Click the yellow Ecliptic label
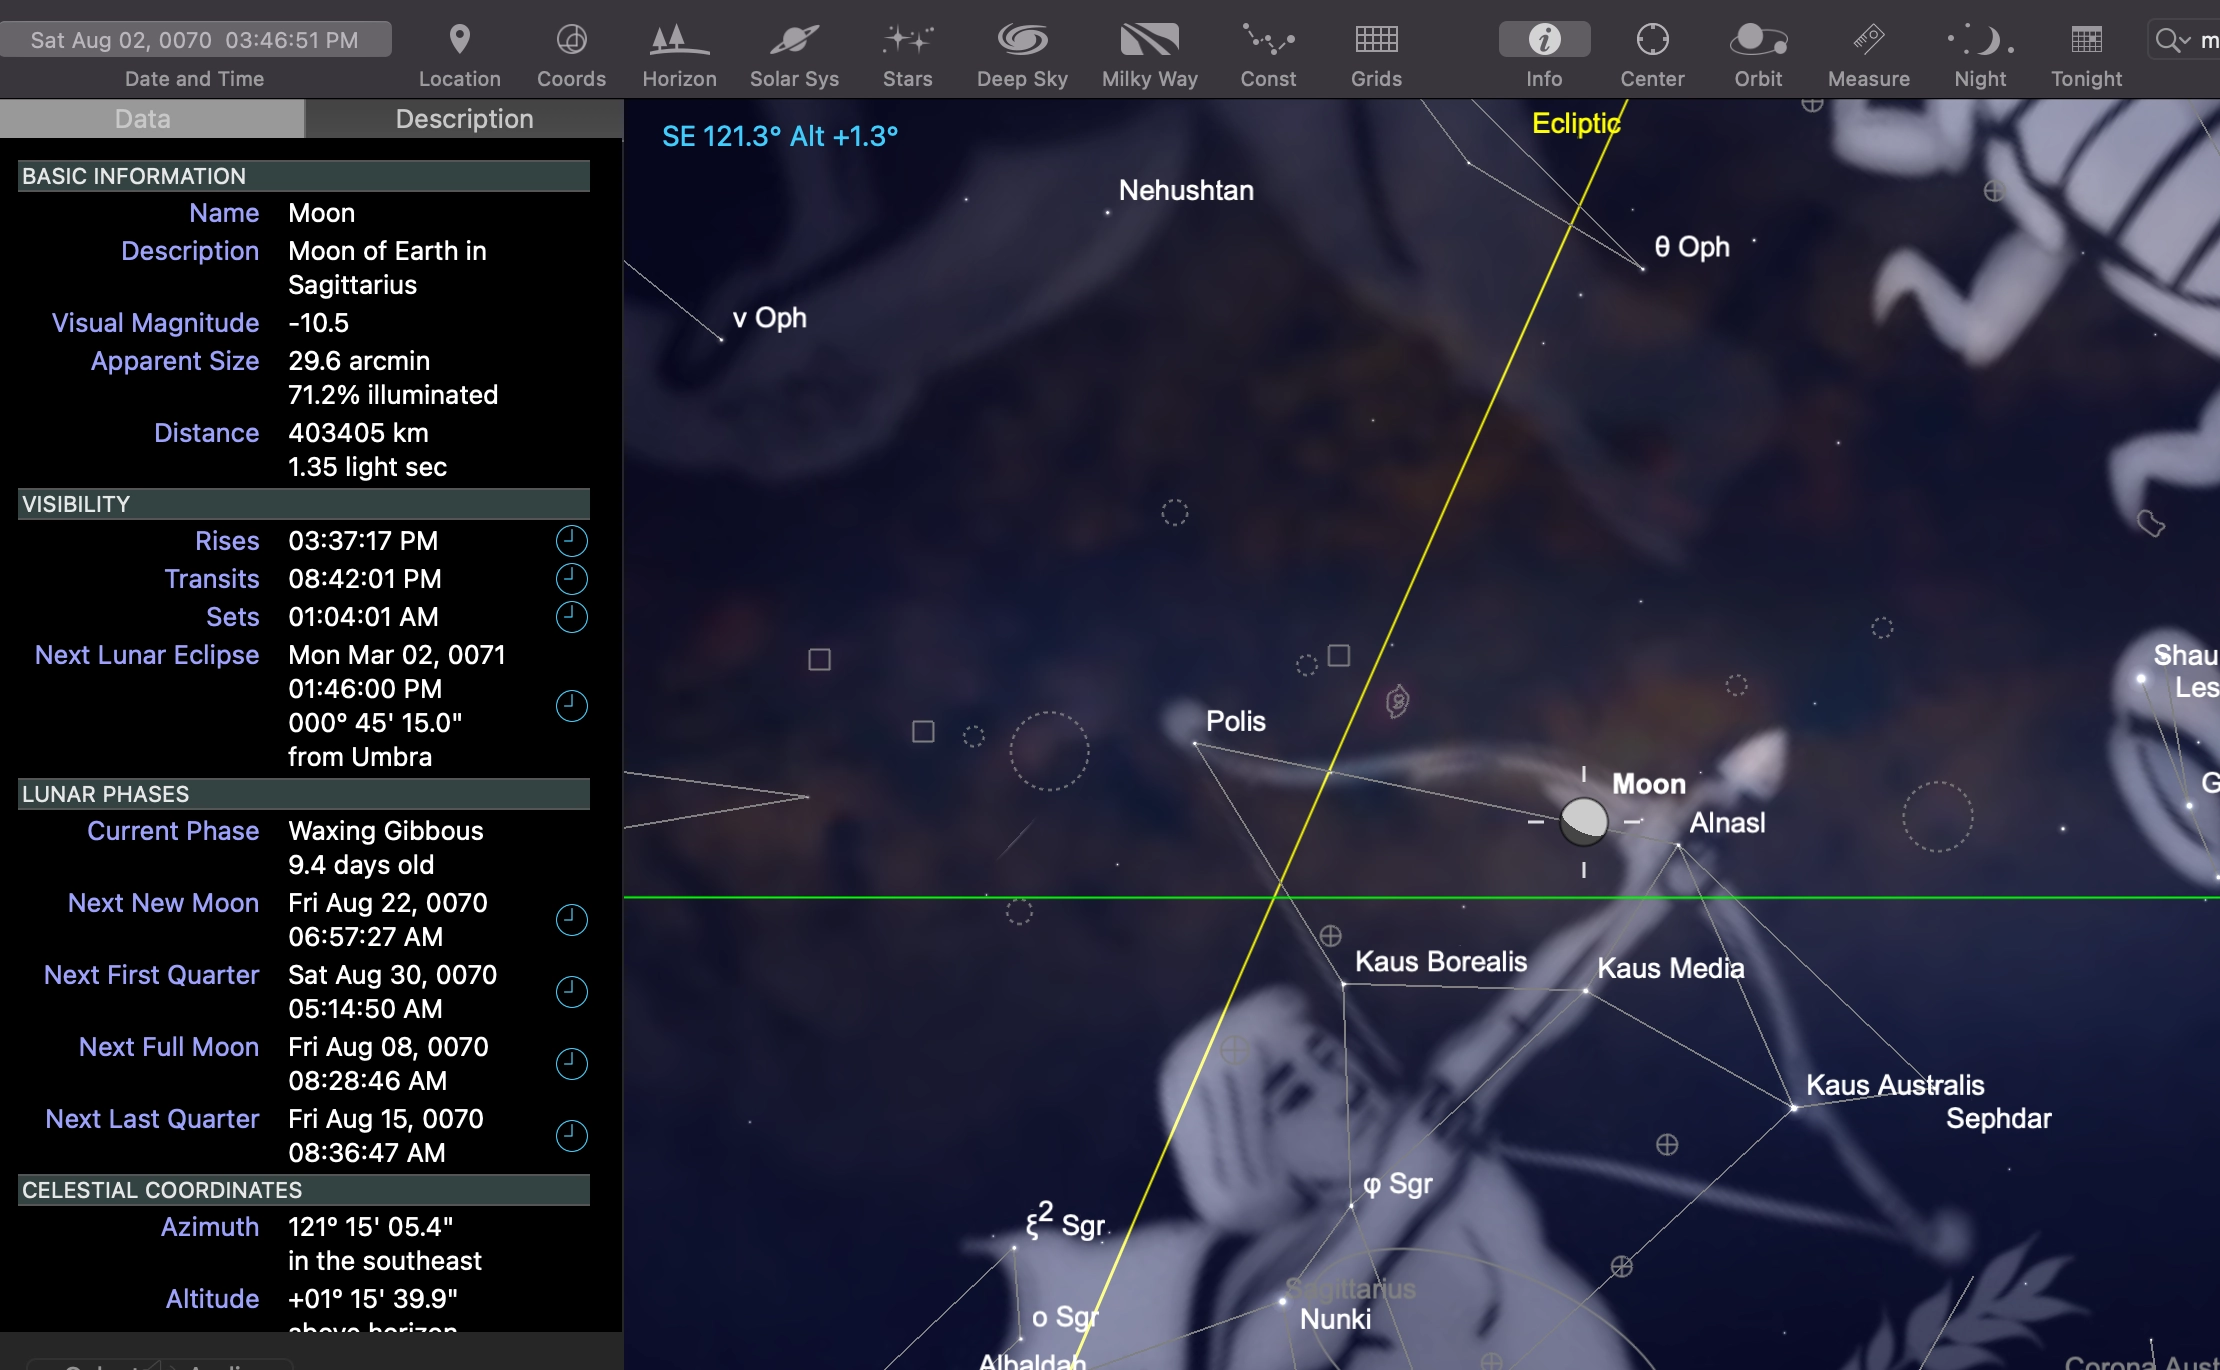 [1576, 123]
